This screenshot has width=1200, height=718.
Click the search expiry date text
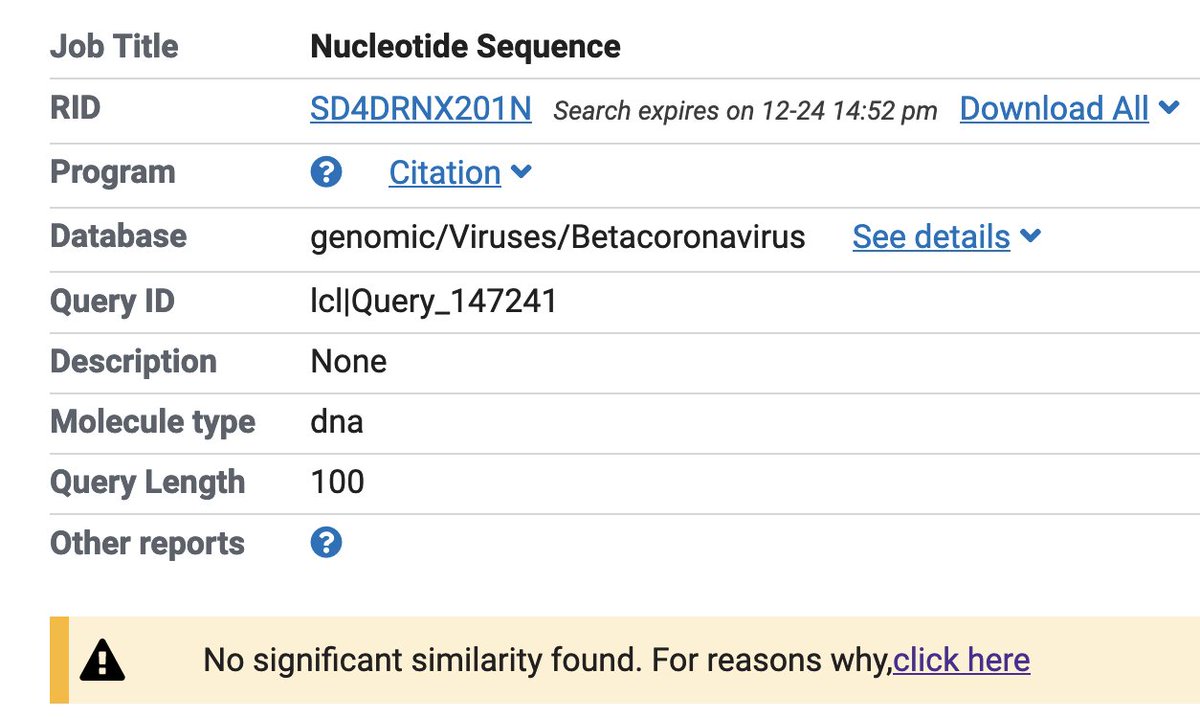coord(745,111)
